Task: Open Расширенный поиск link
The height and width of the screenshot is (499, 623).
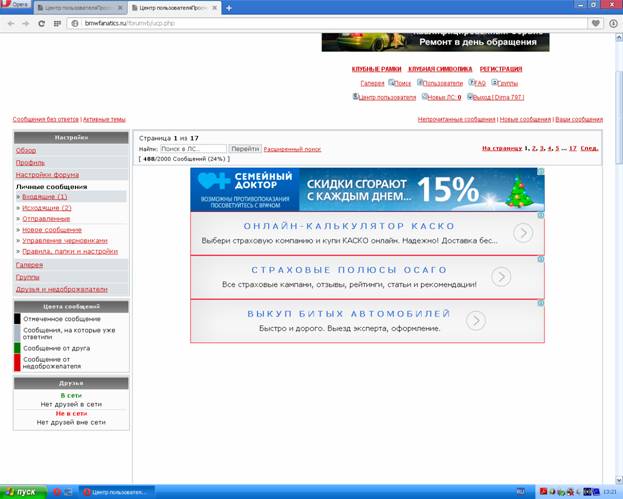Action: [x=292, y=149]
